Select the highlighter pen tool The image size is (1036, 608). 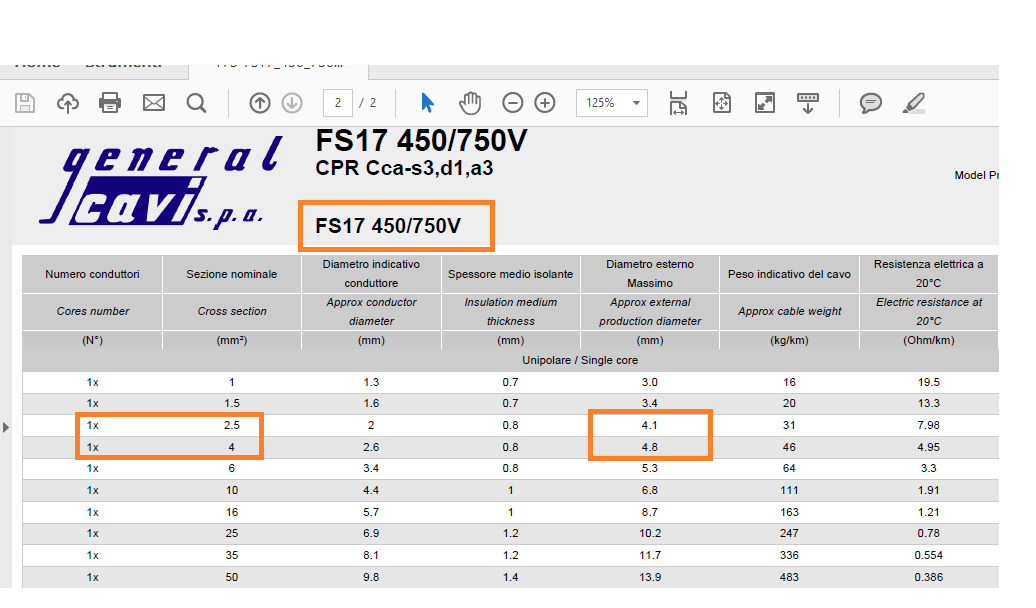point(914,103)
